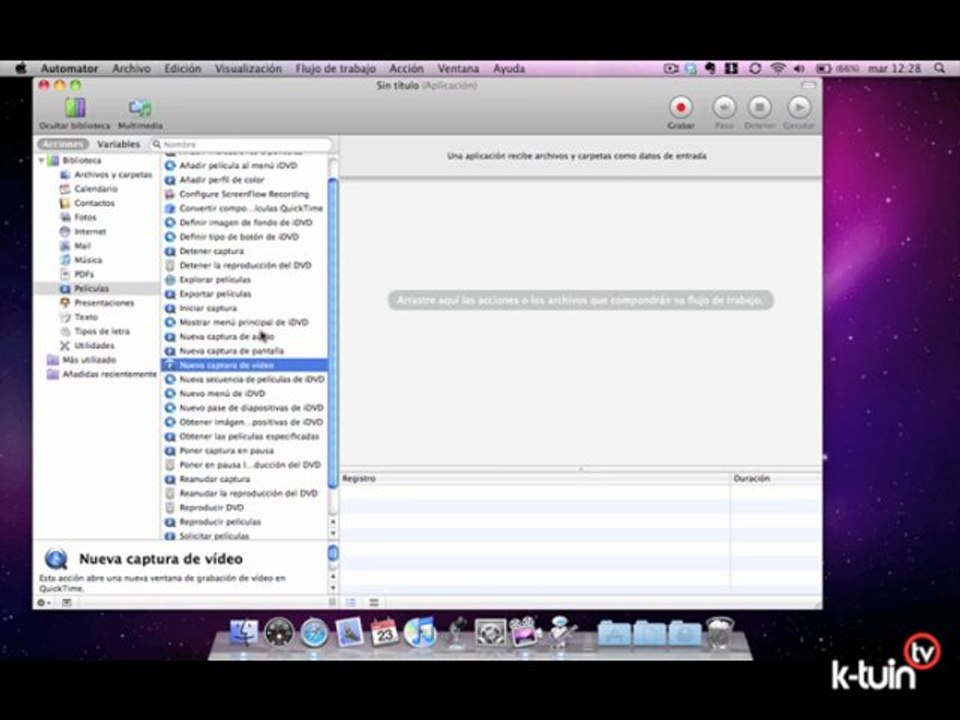Select Nueva captura de pantalla action
960x720 pixels.
[x=231, y=351]
